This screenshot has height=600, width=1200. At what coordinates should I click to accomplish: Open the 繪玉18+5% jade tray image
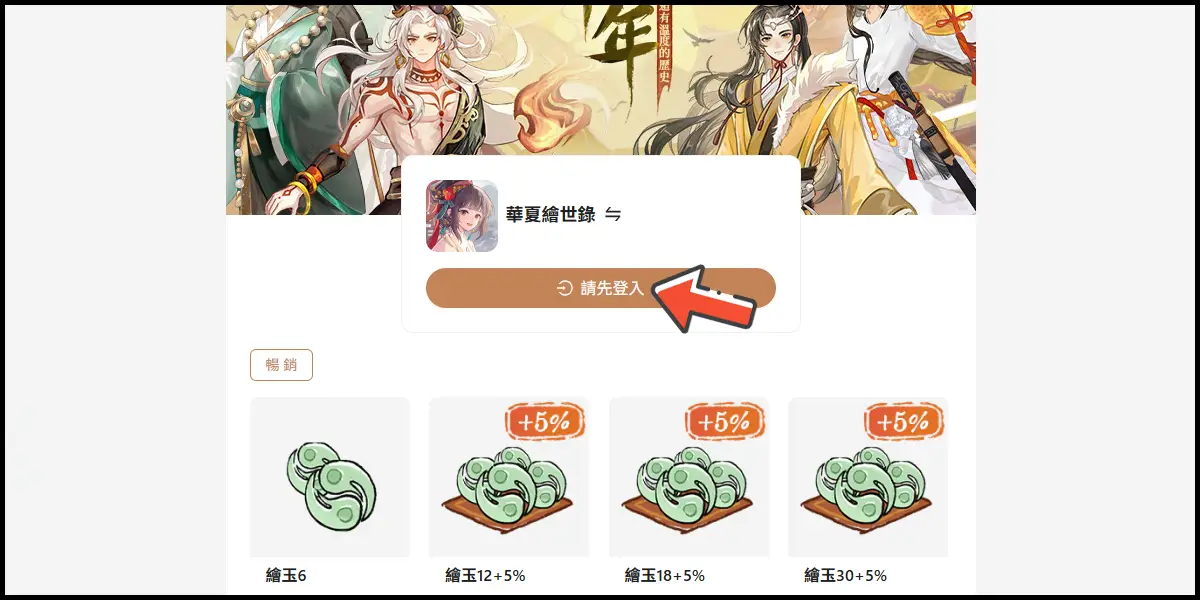click(689, 477)
